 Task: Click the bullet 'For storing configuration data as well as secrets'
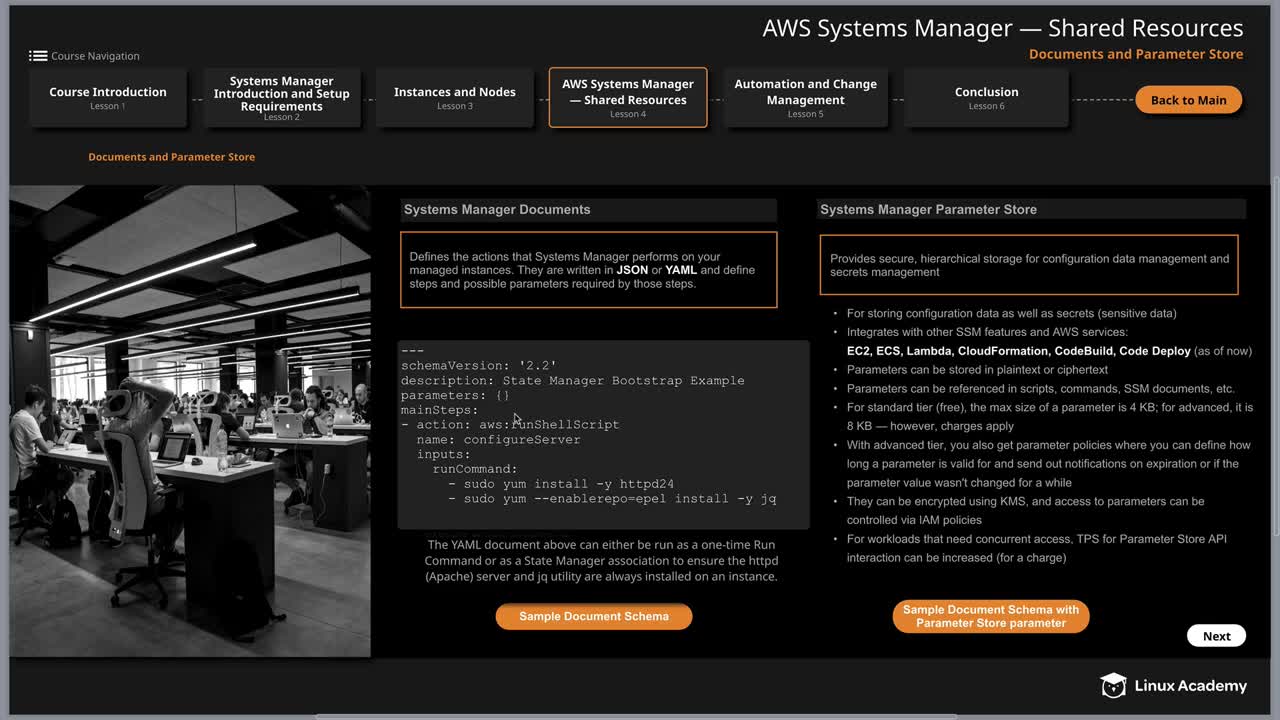[x=1011, y=313]
